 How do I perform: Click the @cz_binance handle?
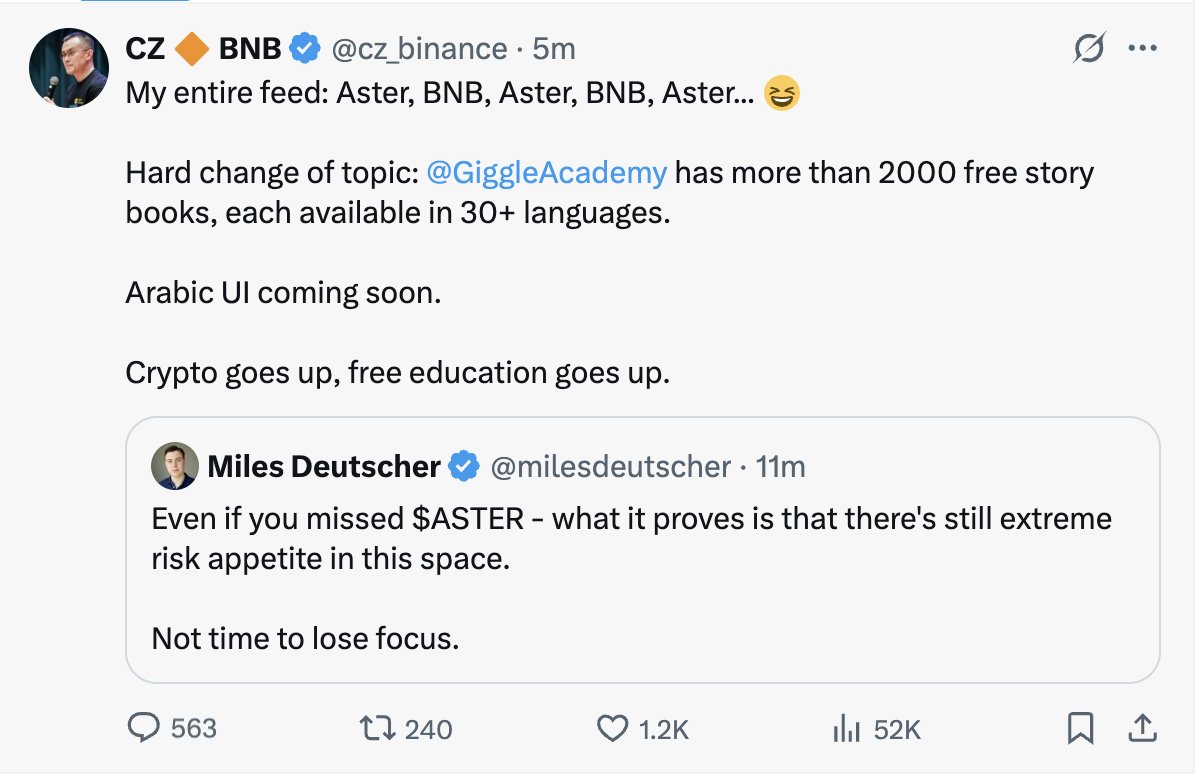[418, 48]
